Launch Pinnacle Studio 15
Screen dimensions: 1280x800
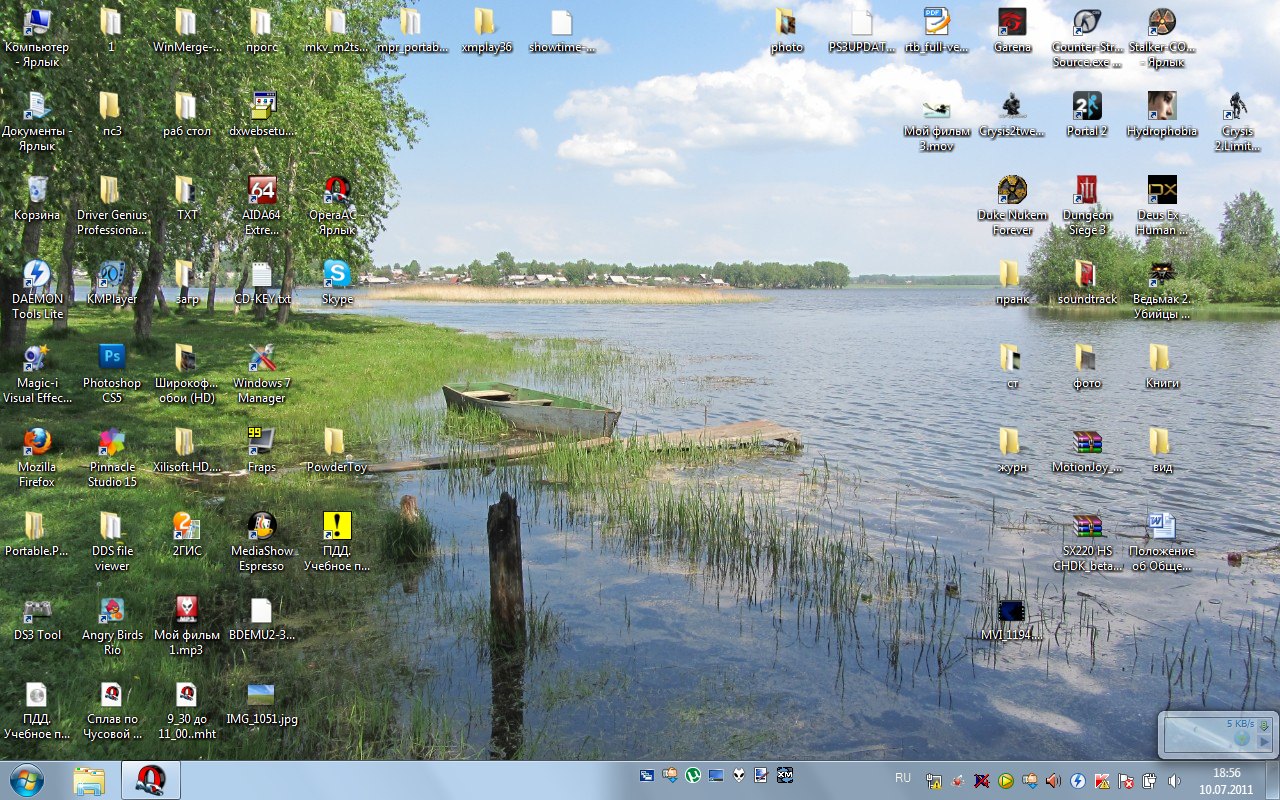pyautogui.click(x=112, y=458)
